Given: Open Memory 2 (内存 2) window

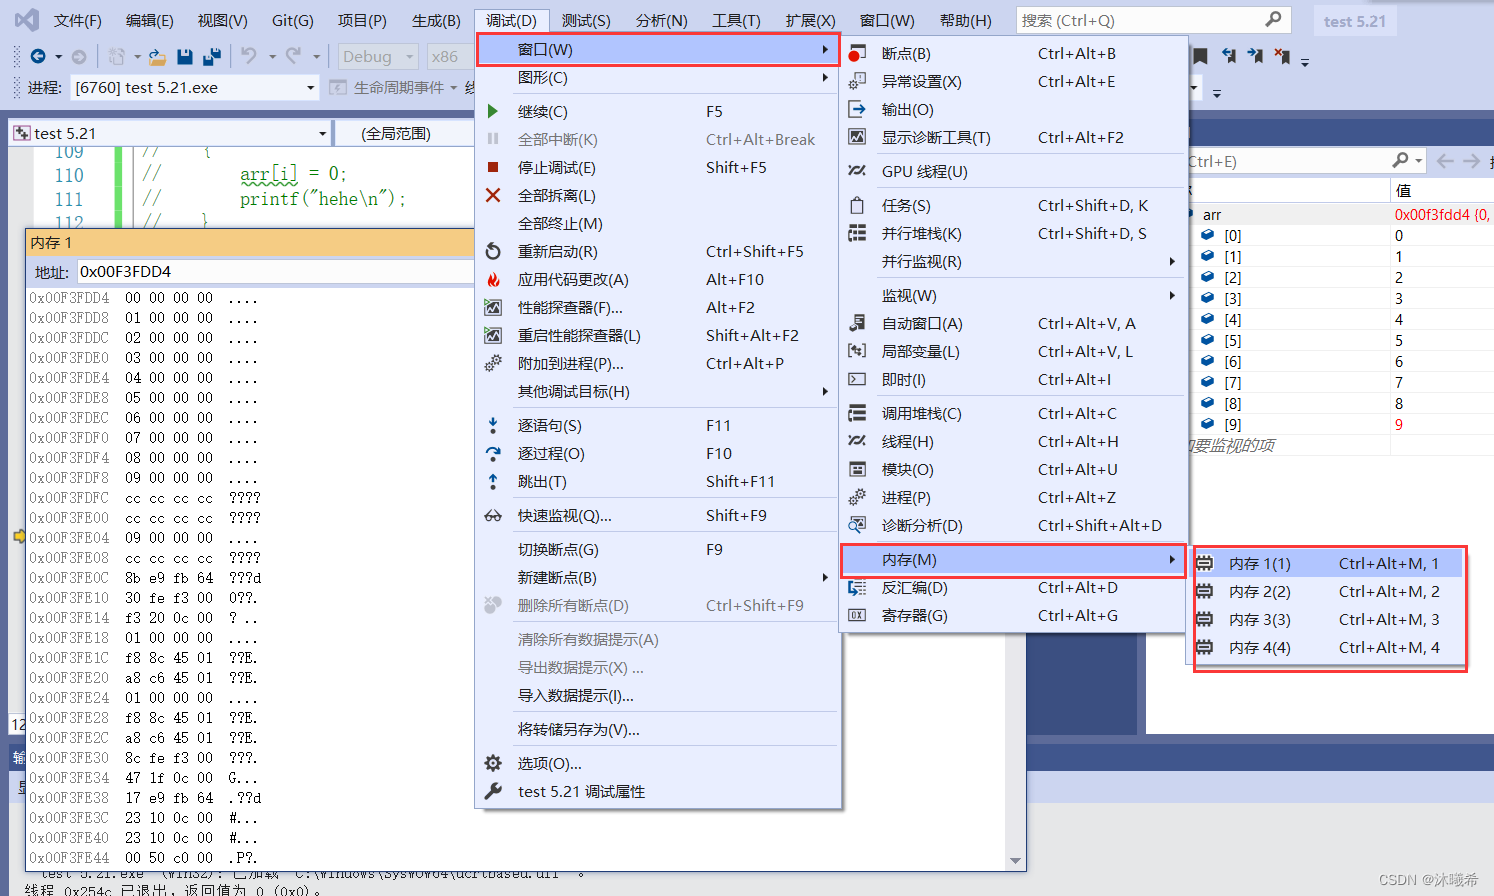Looking at the screenshot, I should click(x=1327, y=591).
